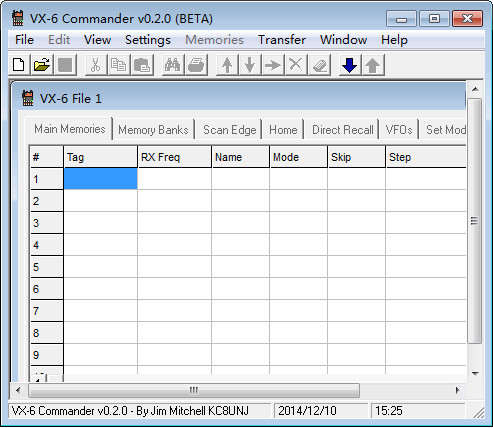Click the binoculars find icon

pyautogui.click(x=173, y=65)
